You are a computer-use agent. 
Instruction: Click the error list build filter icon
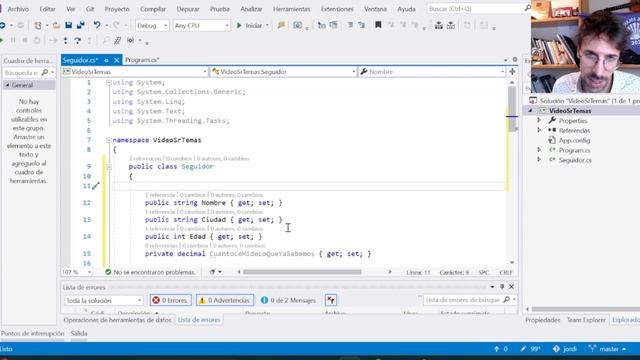331,300
